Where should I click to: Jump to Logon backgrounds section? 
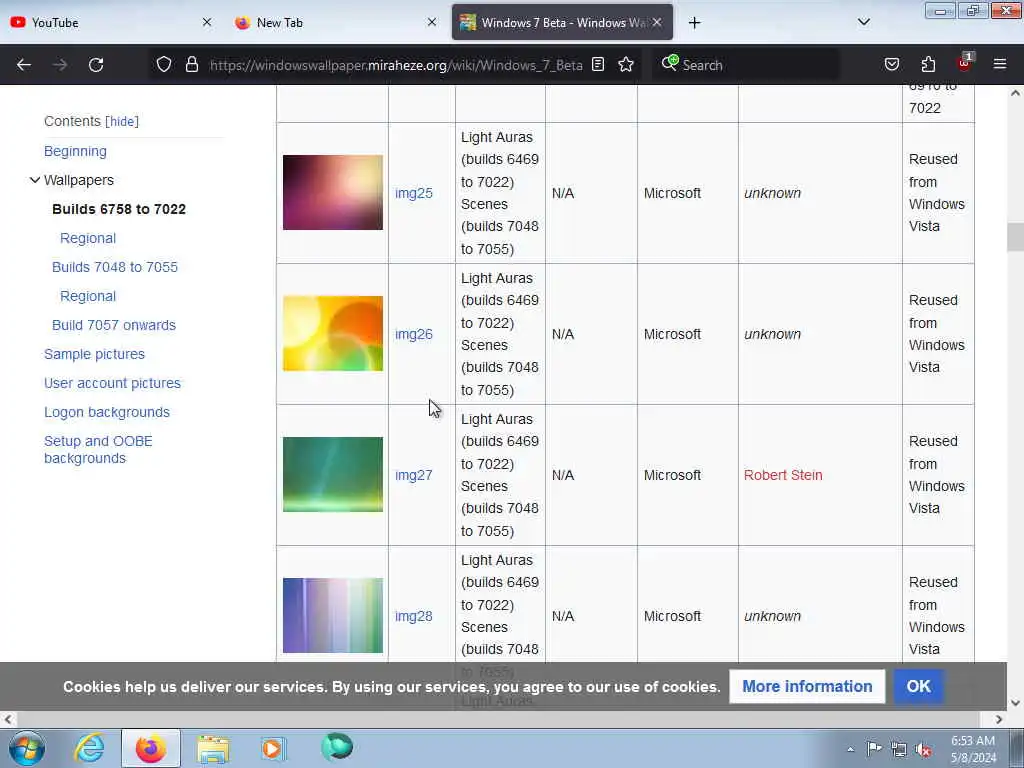click(107, 412)
